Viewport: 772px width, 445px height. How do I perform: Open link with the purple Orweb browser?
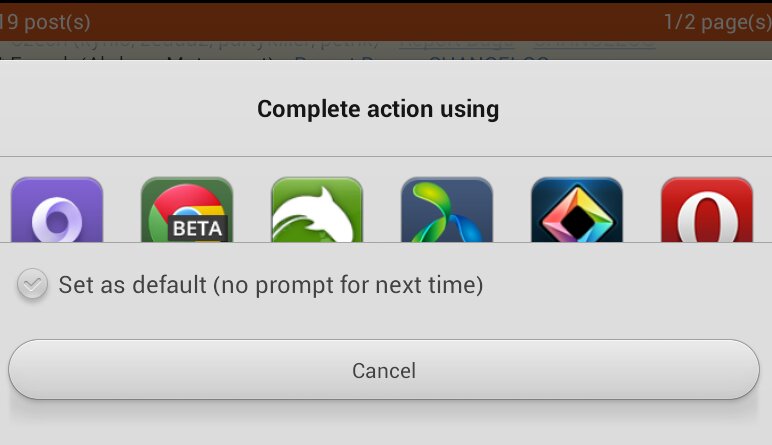(x=57, y=210)
